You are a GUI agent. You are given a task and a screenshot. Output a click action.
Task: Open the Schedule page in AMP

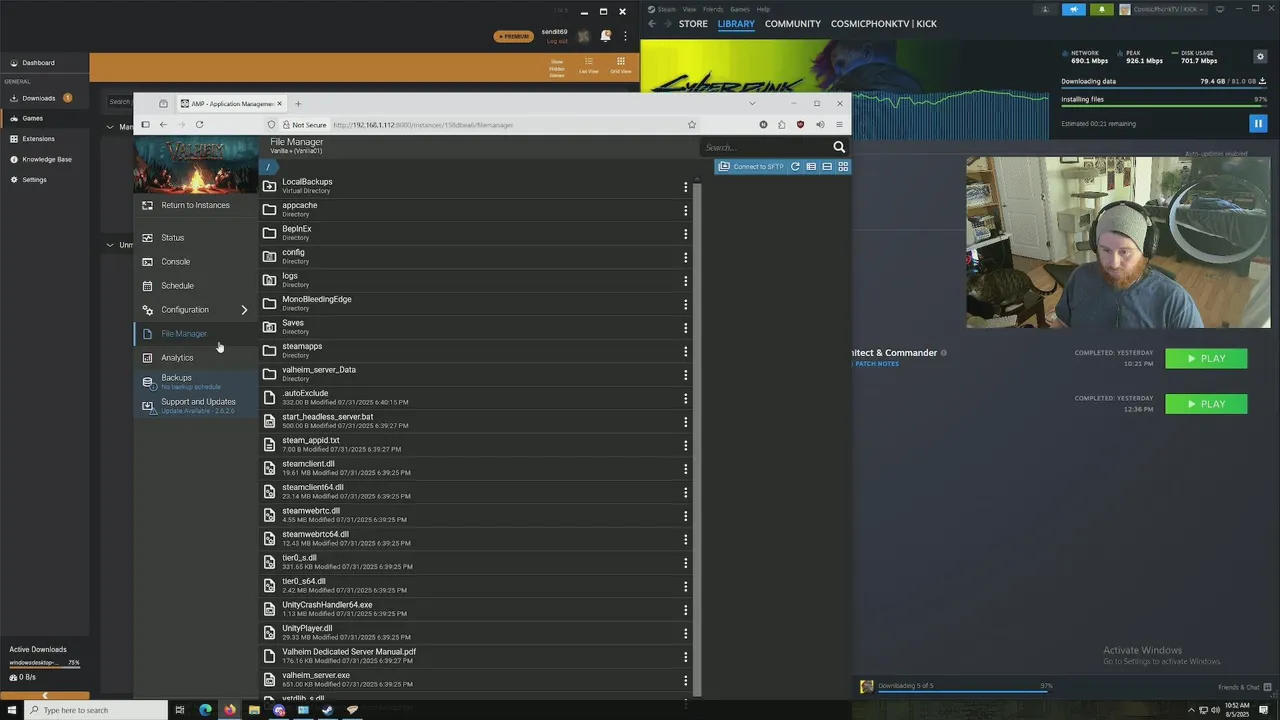pyautogui.click(x=177, y=286)
